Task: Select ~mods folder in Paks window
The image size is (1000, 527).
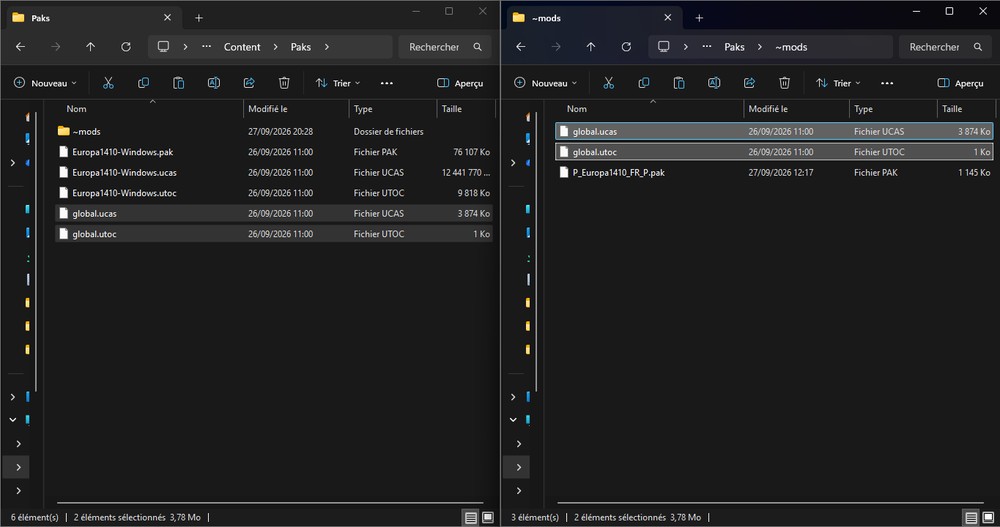Action: [x=274, y=131]
